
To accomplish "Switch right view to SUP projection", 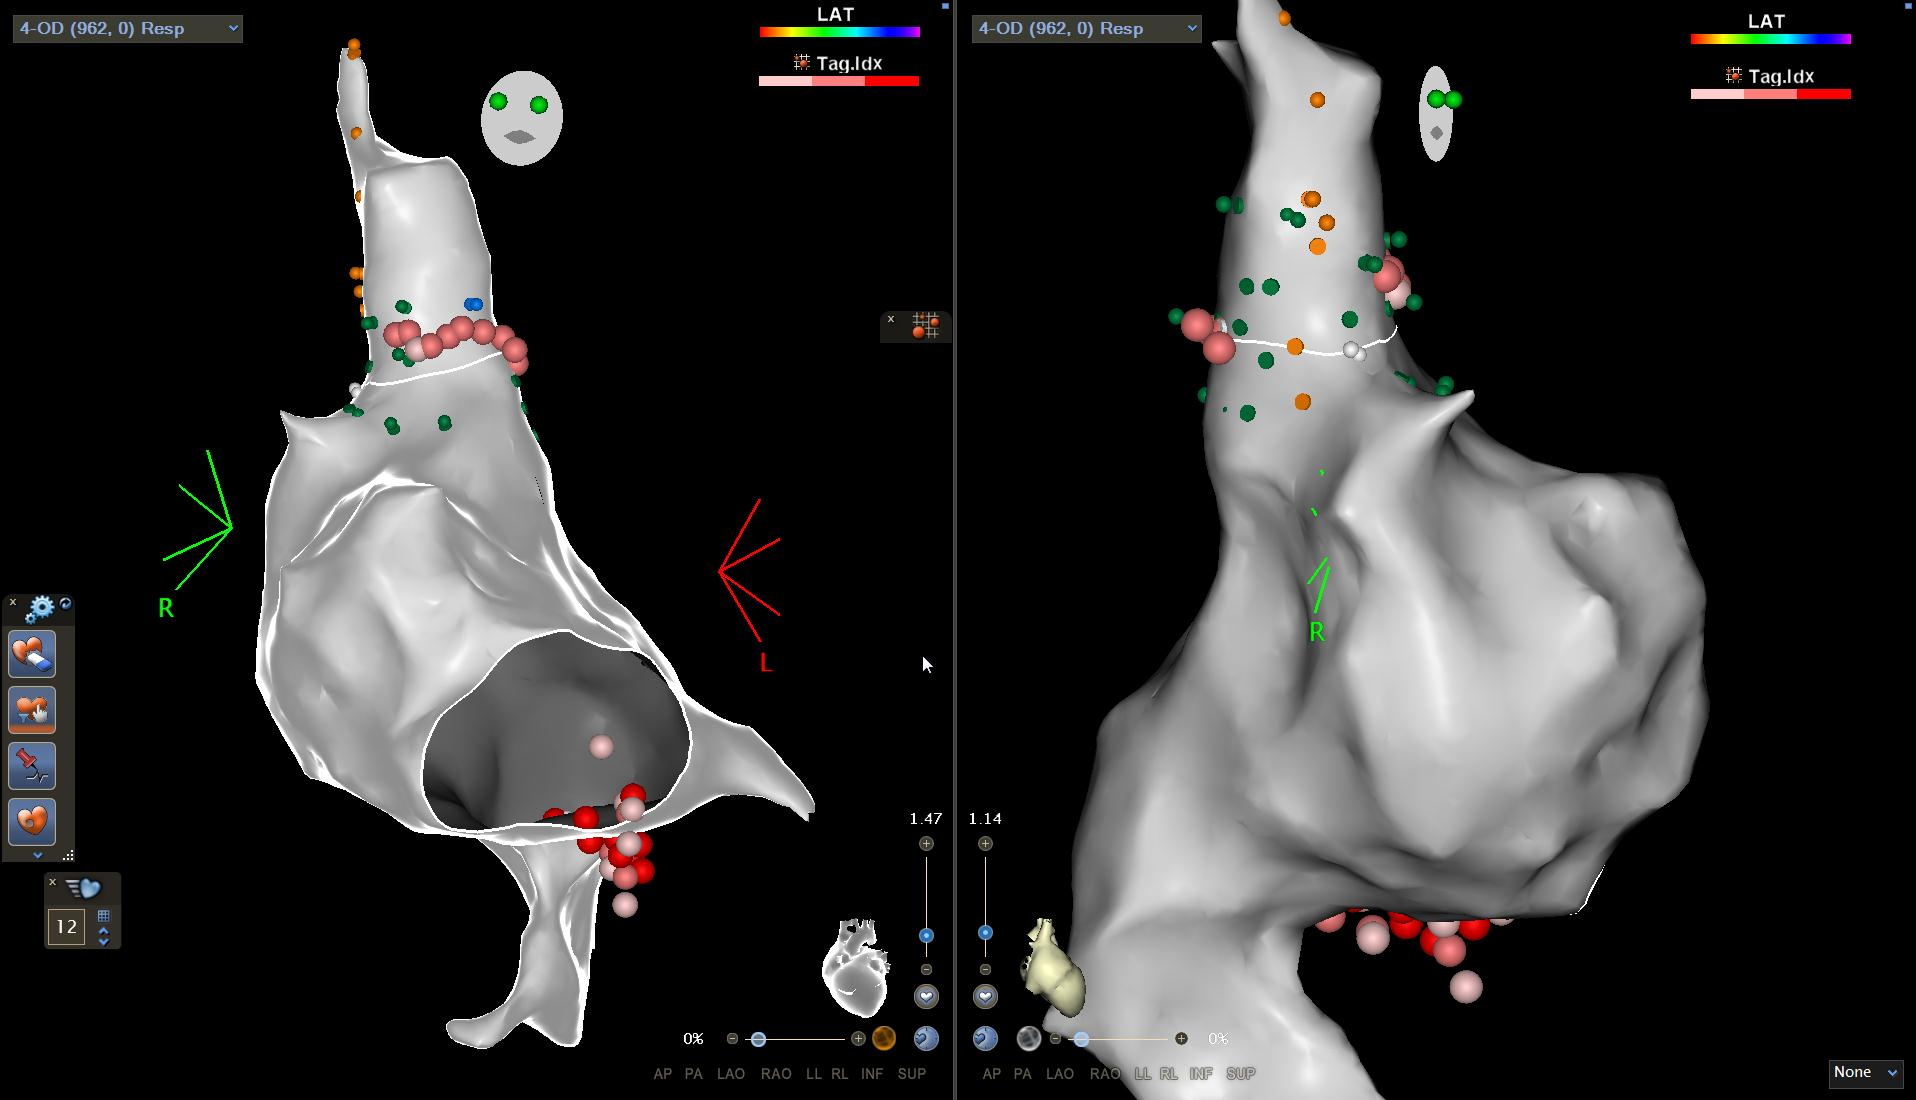I will pyautogui.click(x=1240, y=1074).
